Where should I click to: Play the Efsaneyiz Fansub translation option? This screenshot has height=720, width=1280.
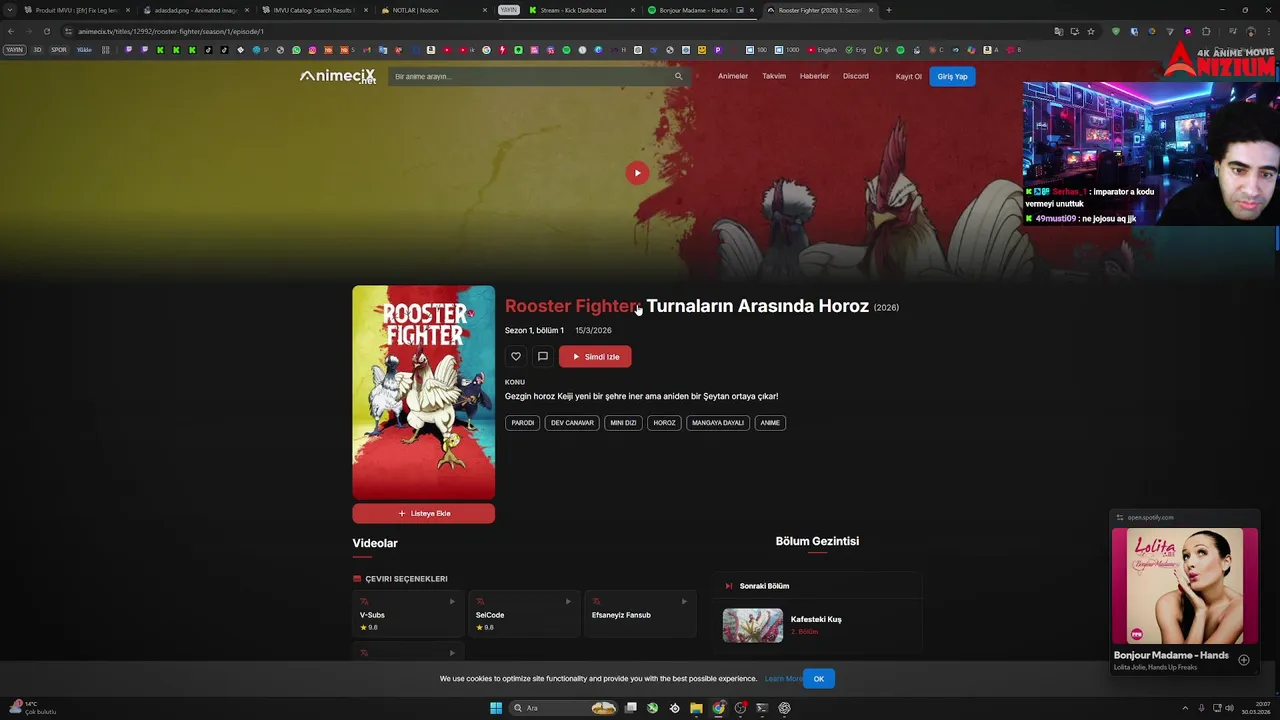coord(640,614)
